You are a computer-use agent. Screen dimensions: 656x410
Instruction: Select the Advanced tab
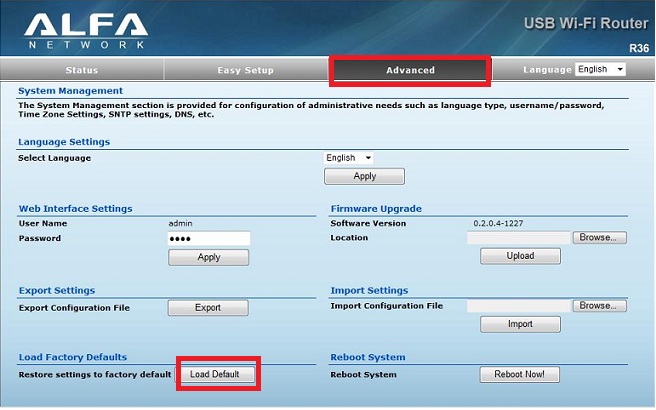[410, 70]
